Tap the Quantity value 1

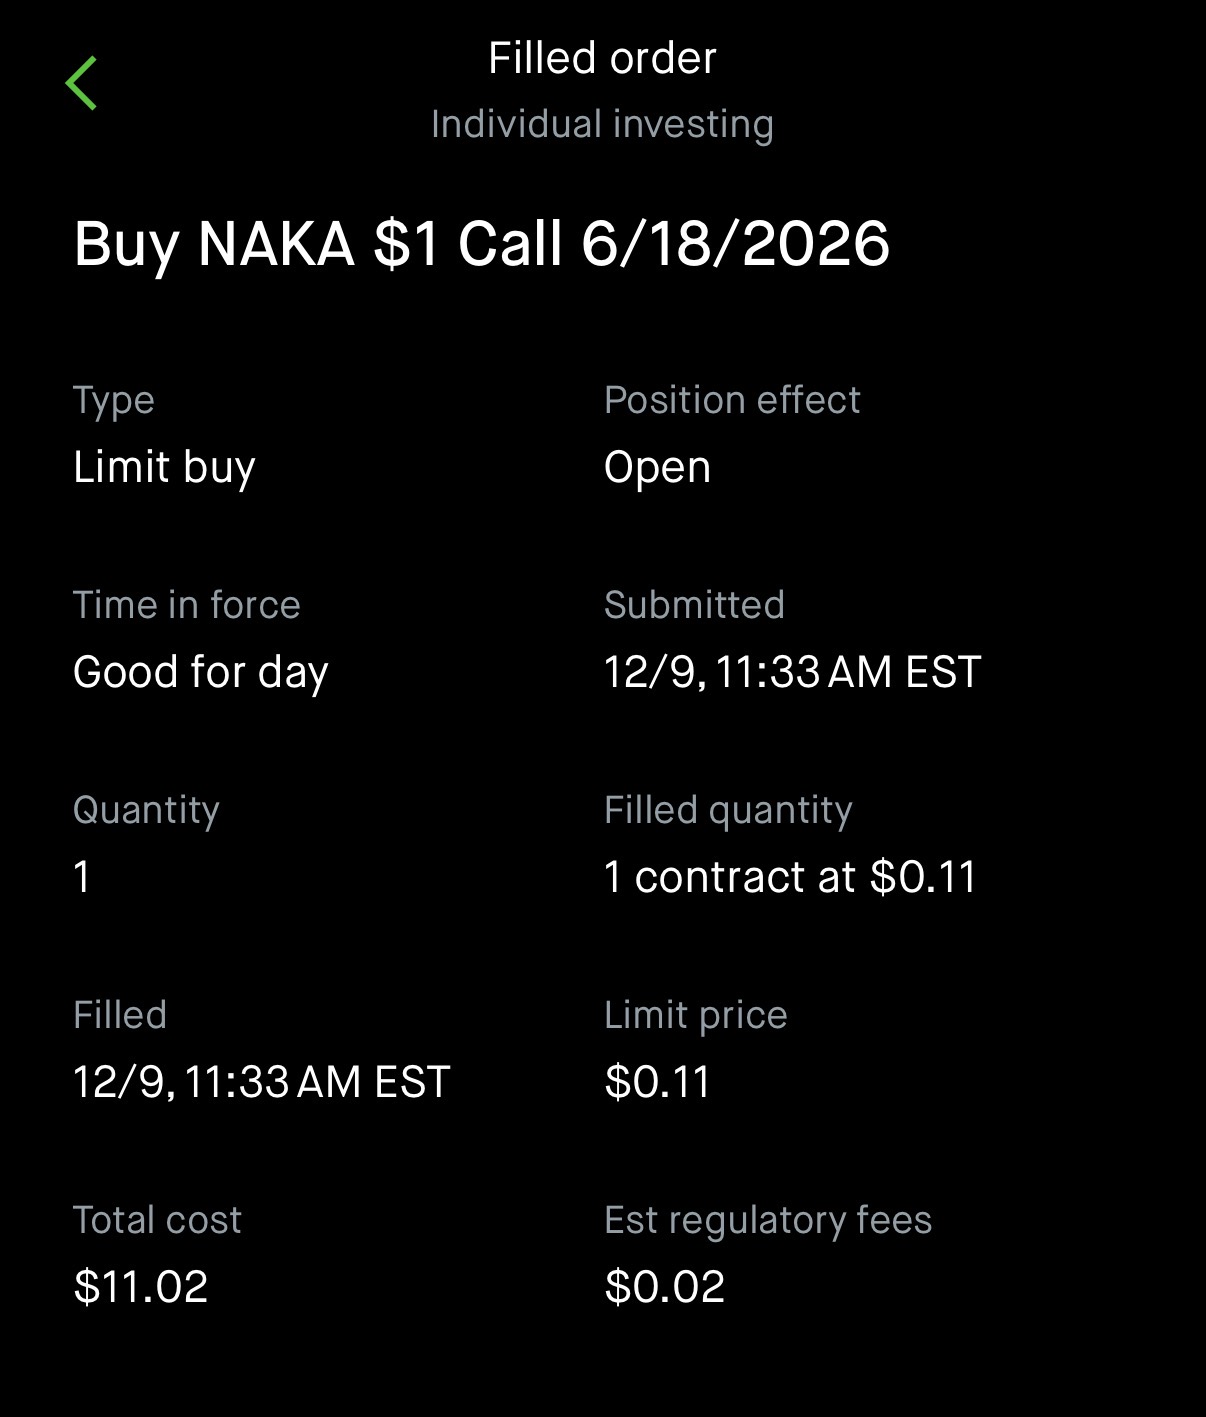(x=82, y=877)
